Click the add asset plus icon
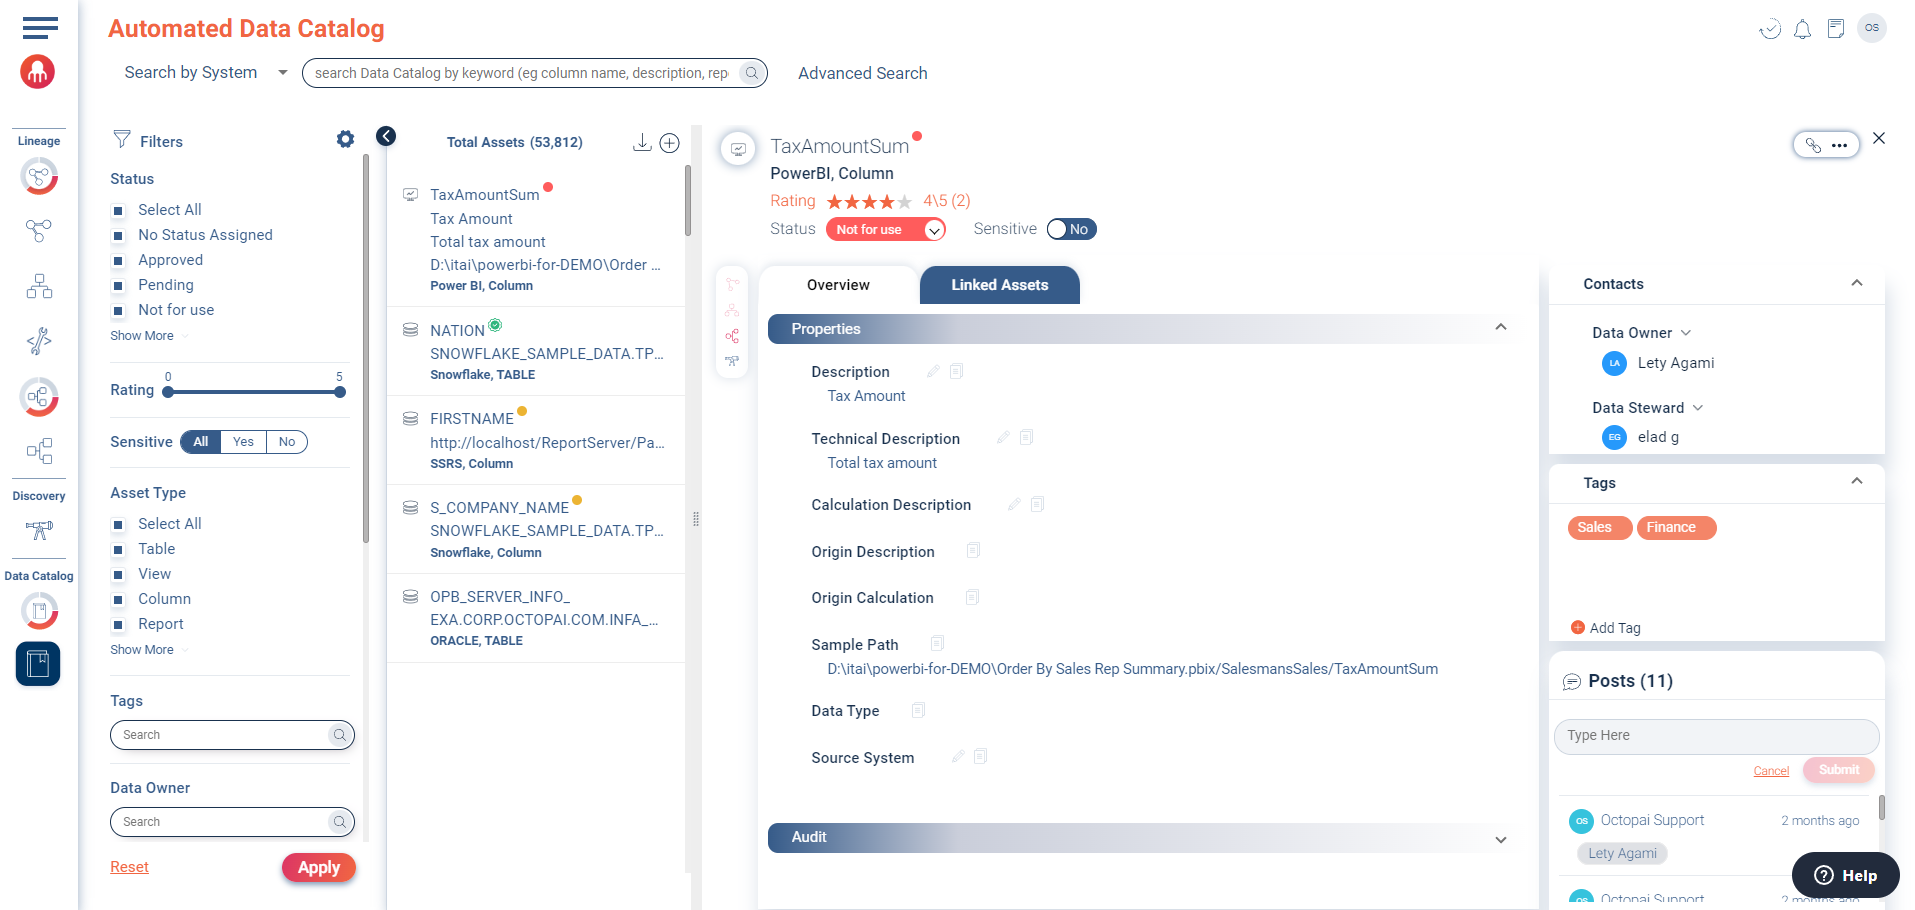Image resolution: width=1915 pixels, height=910 pixels. [x=670, y=143]
